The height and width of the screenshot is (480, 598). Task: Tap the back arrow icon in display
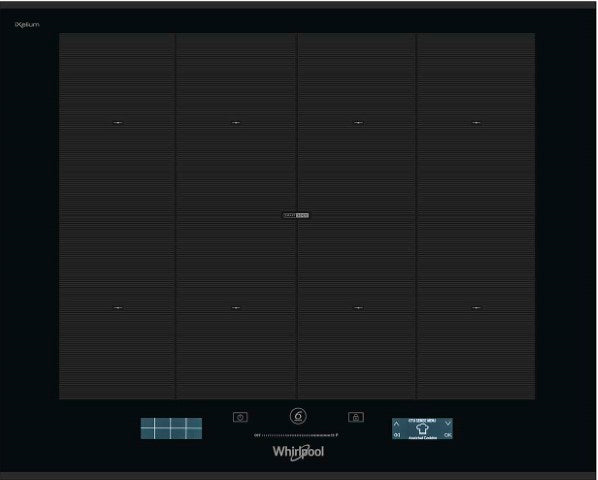pos(397,435)
